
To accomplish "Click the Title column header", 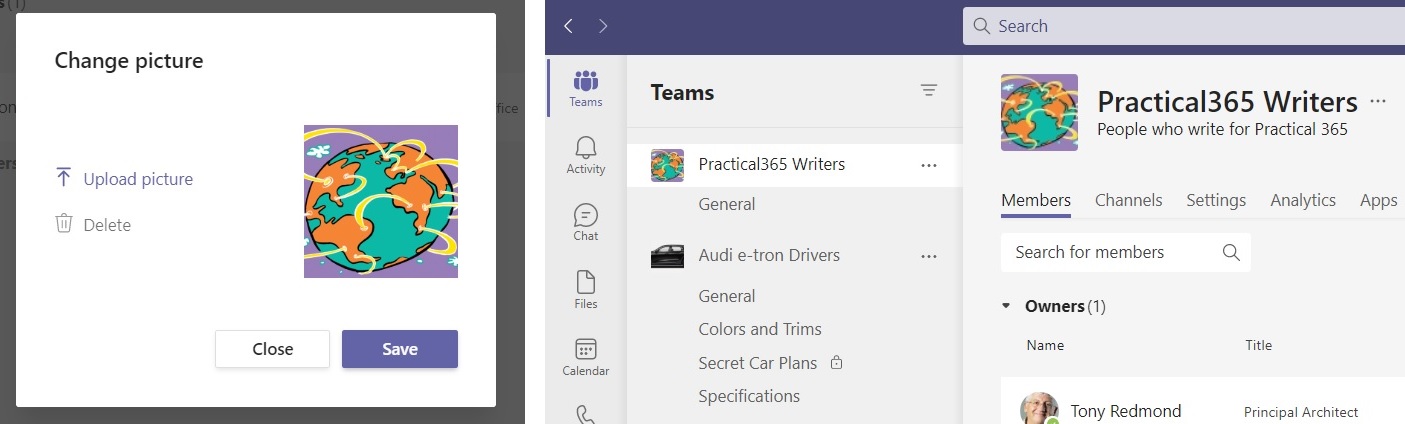I will [1258, 345].
